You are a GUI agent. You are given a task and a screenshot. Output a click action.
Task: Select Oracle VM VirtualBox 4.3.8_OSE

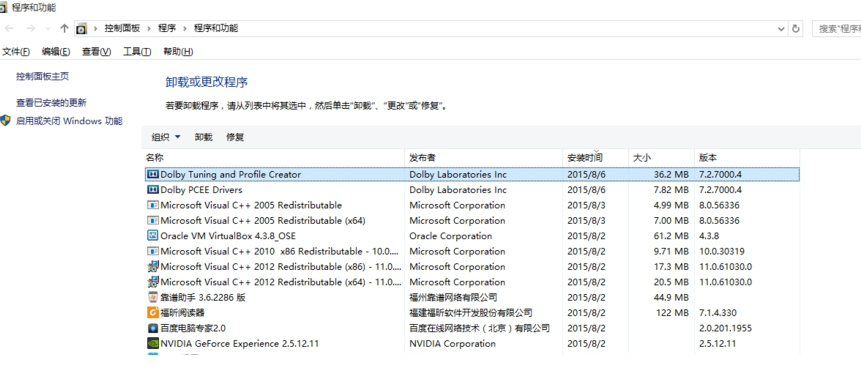point(472,236)
